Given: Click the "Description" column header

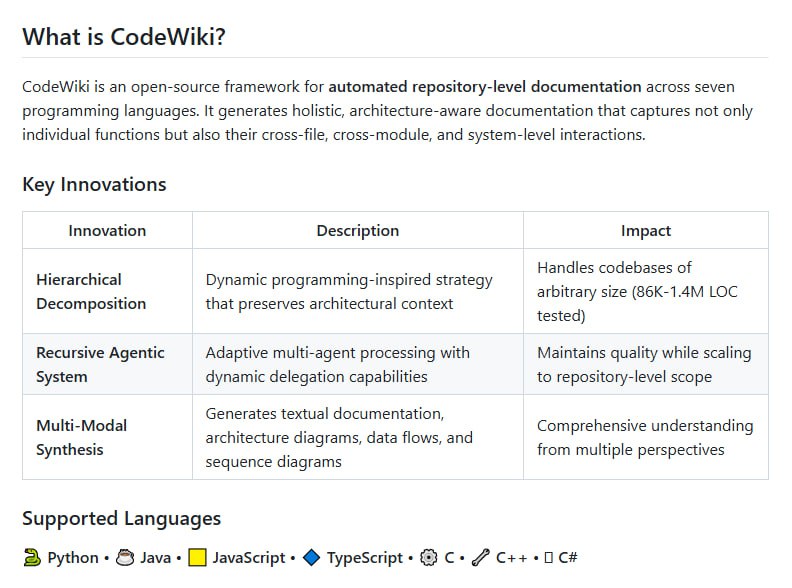Looking at the screenshot, I should coord(357,230).
